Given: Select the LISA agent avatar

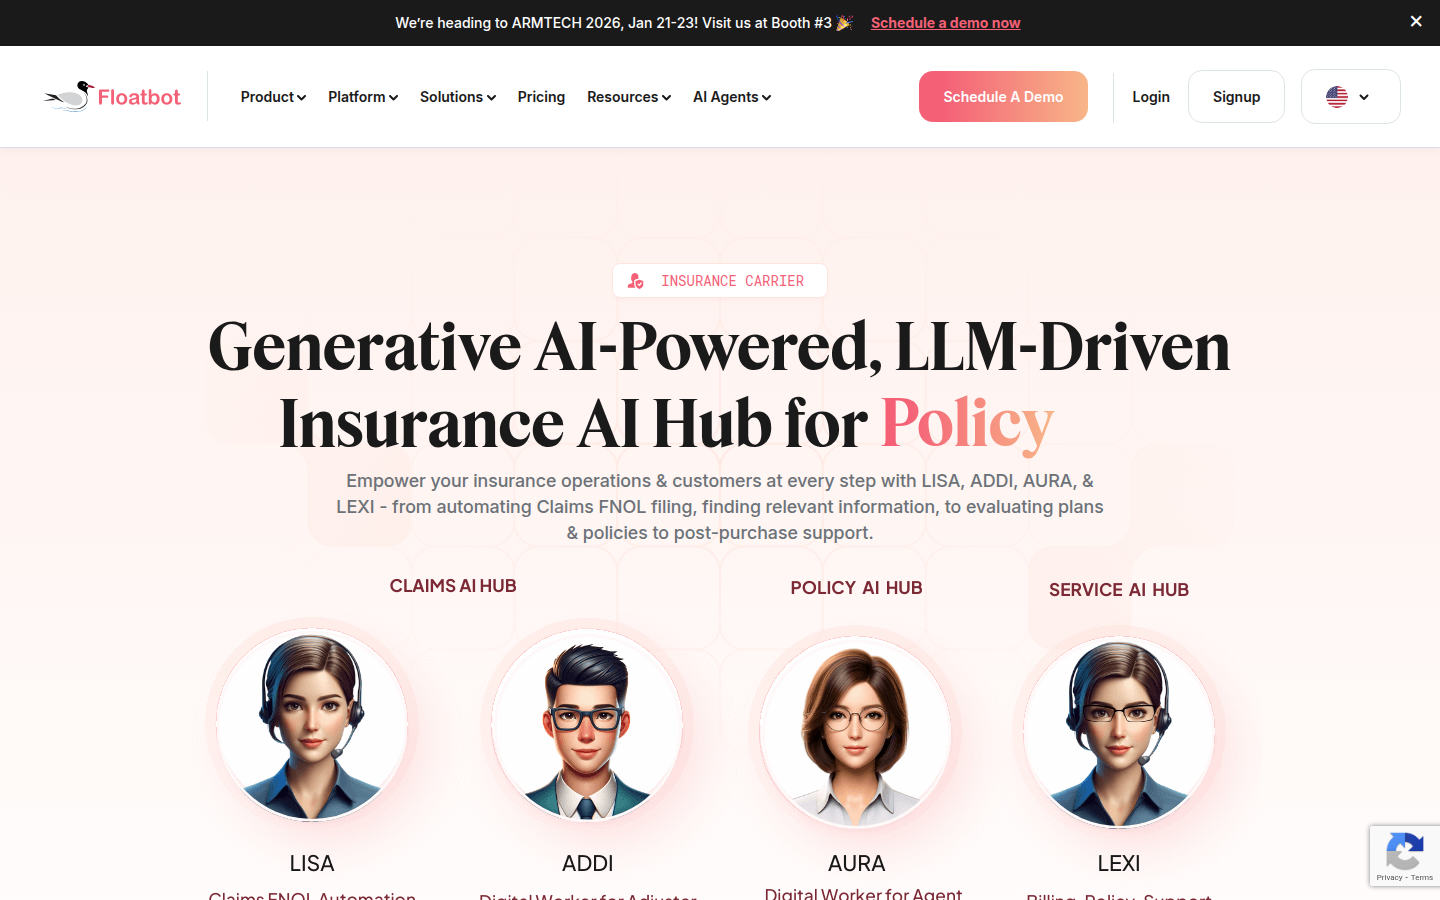Looking at the screenshot, I should [312, 725].
